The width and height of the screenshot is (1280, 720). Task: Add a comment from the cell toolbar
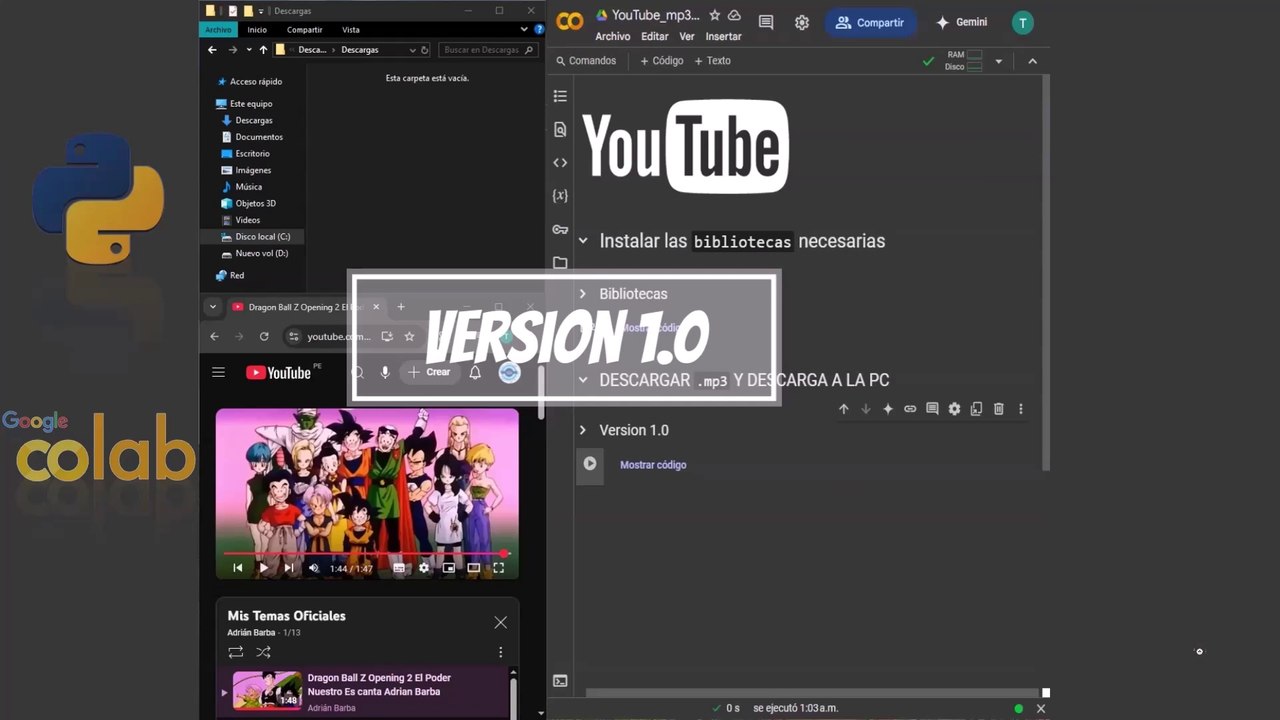tap(932, 409)
